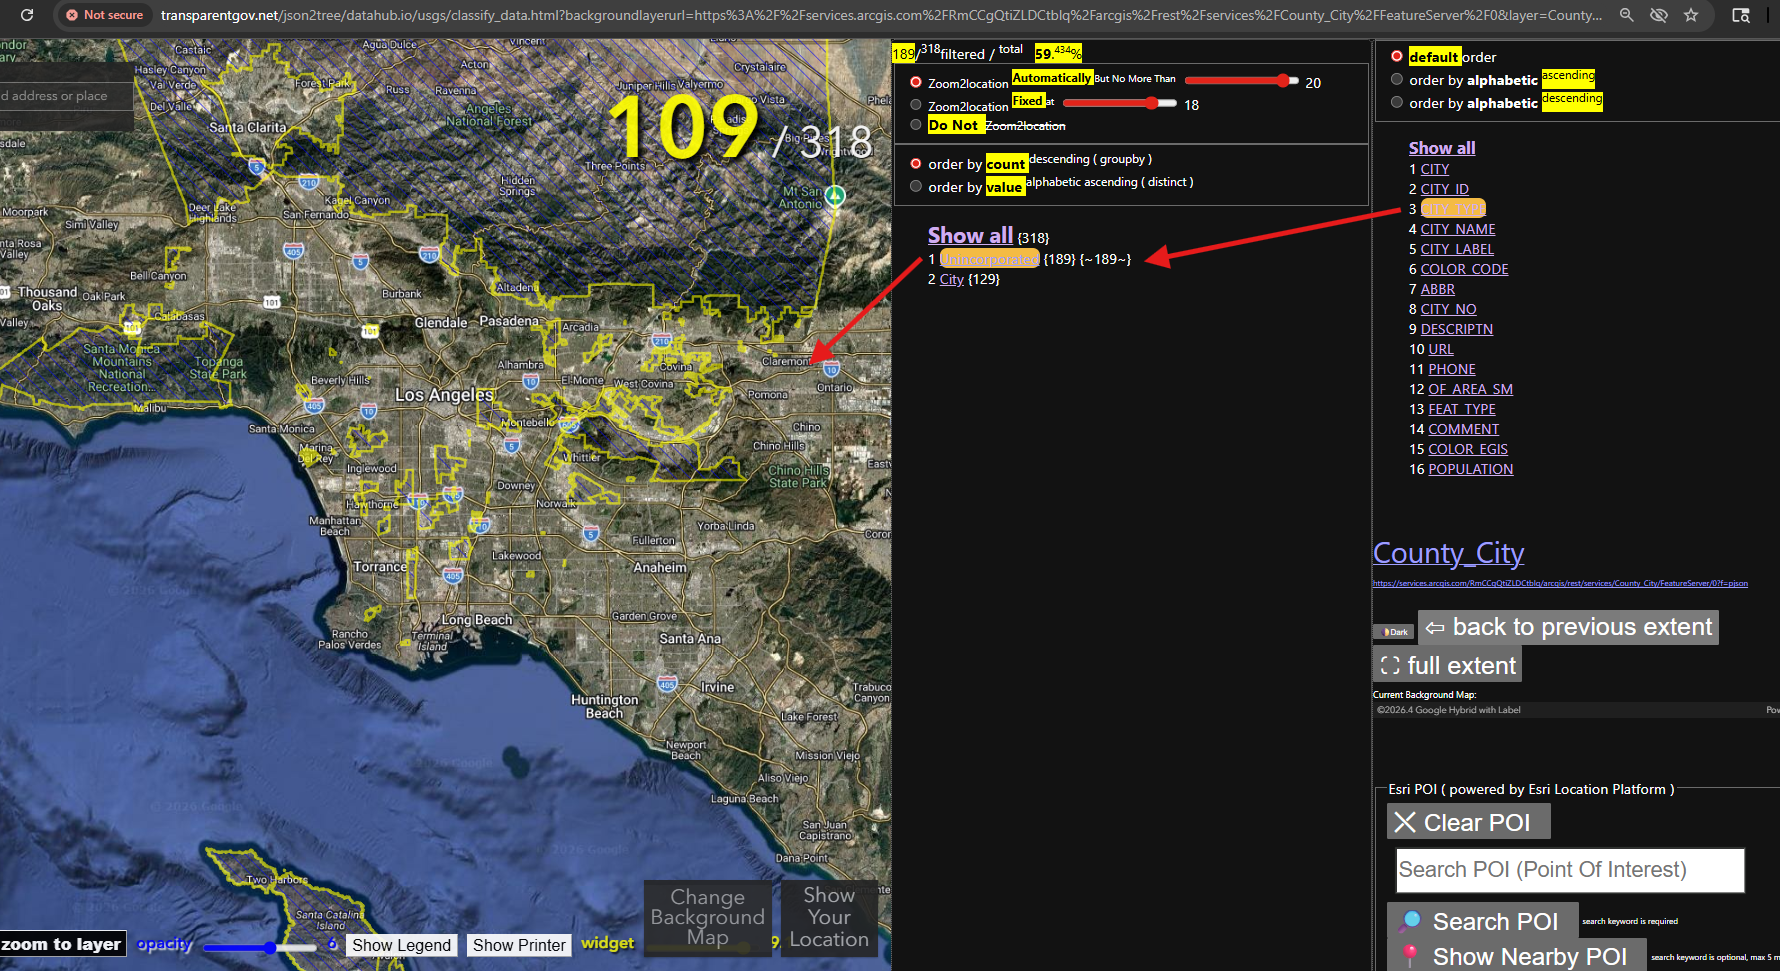Open the POPULATION field link

tap(1470, 469)
